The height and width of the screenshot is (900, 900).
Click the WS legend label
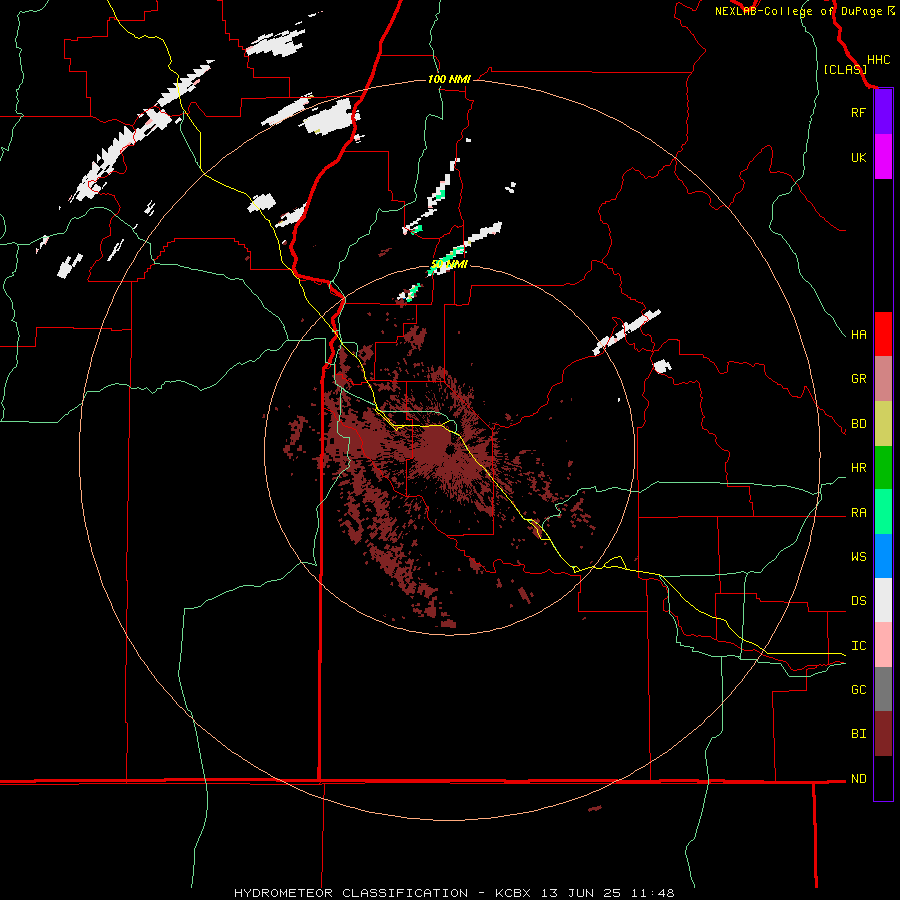pos(858,556)
